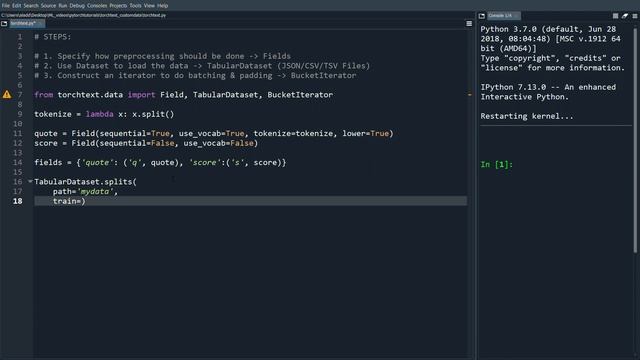The width and height of the screenshot is (640, 360).
Task: Open the Projects menu
Action: [118, 6]
